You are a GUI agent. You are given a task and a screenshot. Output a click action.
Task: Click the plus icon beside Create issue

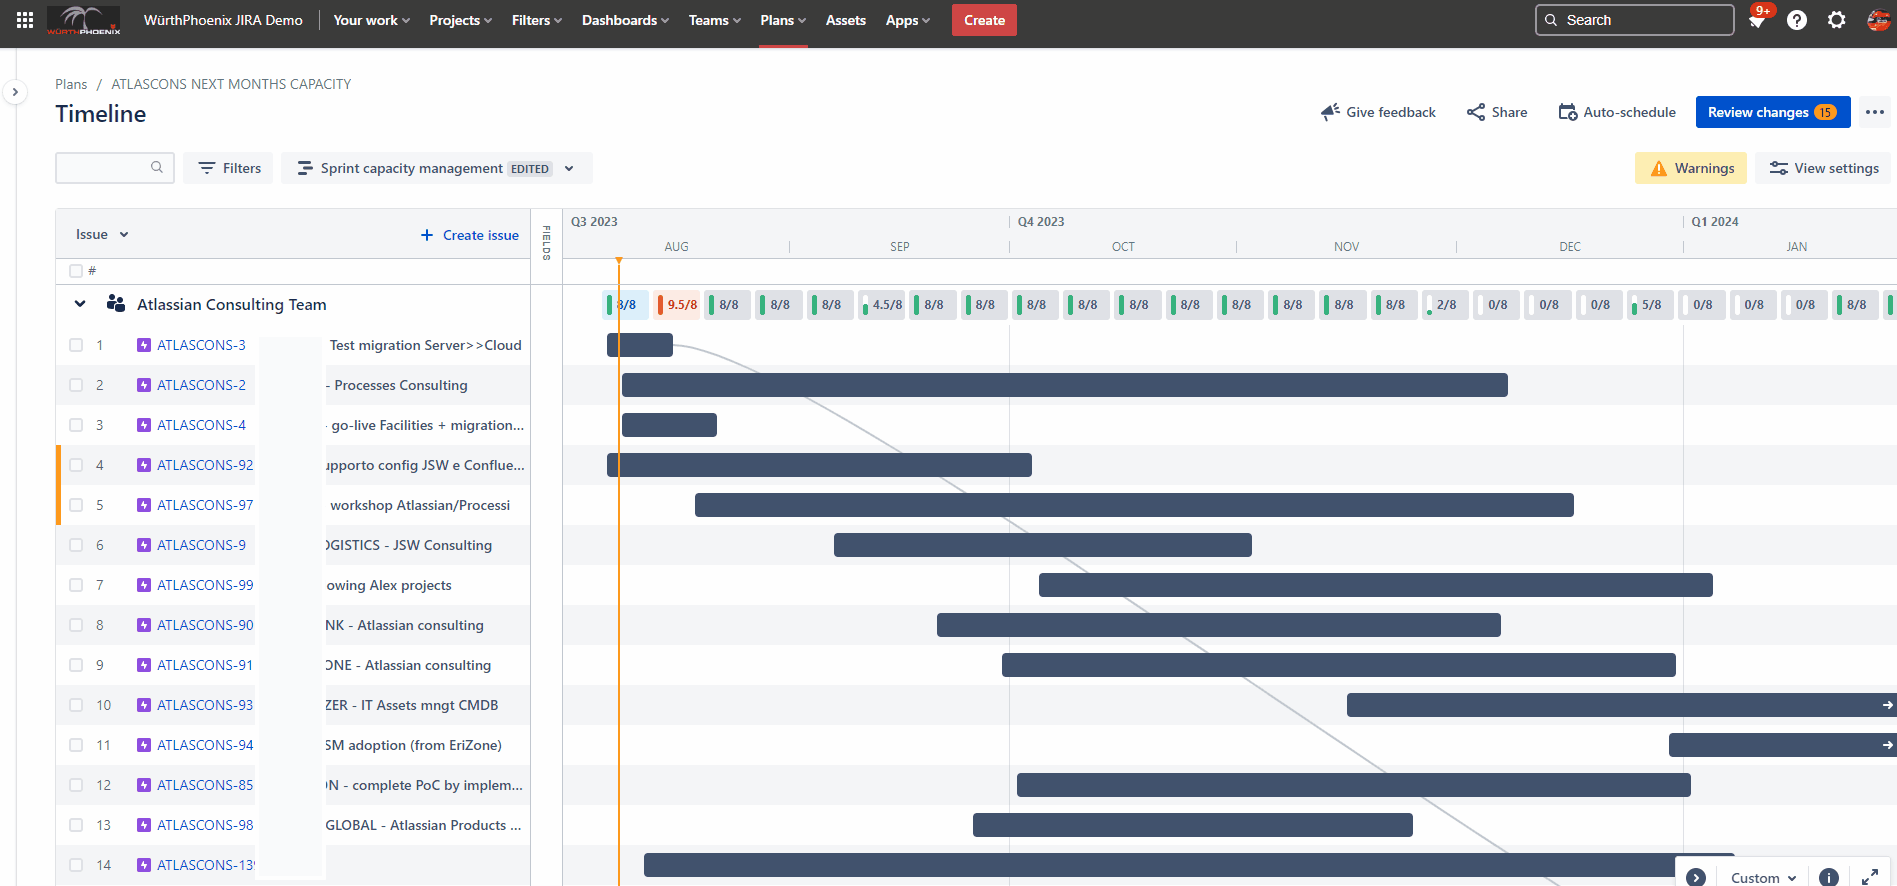click(x=427, y=235)
